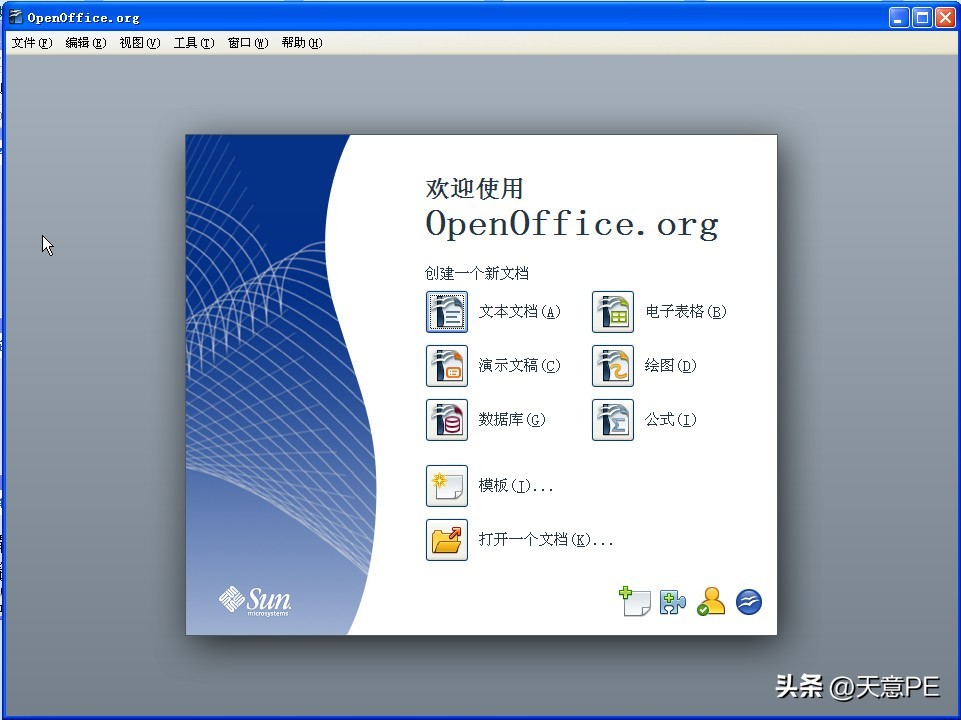The height and width of the screenshot is (720, 961).
Task: Click the new-page icon with the green plus
Action: (634, 601)
